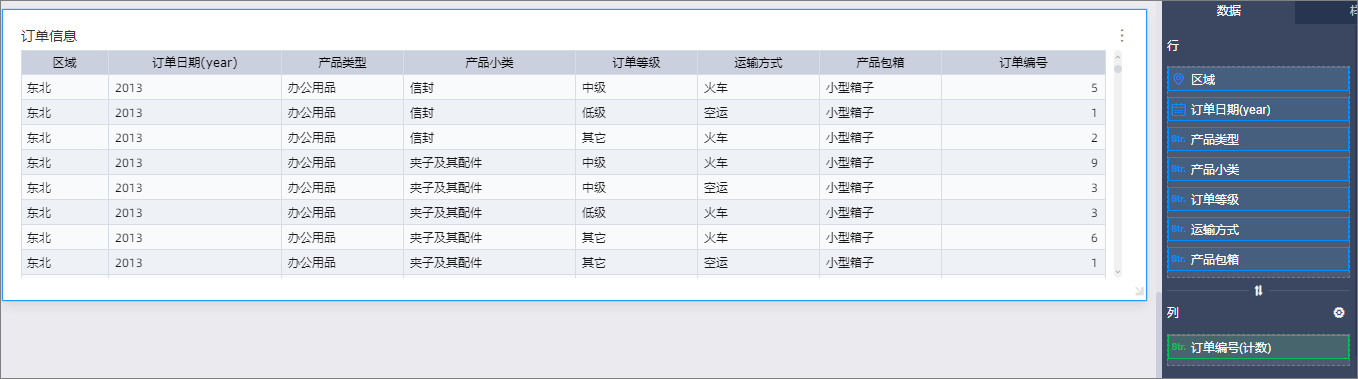Switch to the 数据 tab
Screen dimensions: 1358x379
click(1229, 11)
